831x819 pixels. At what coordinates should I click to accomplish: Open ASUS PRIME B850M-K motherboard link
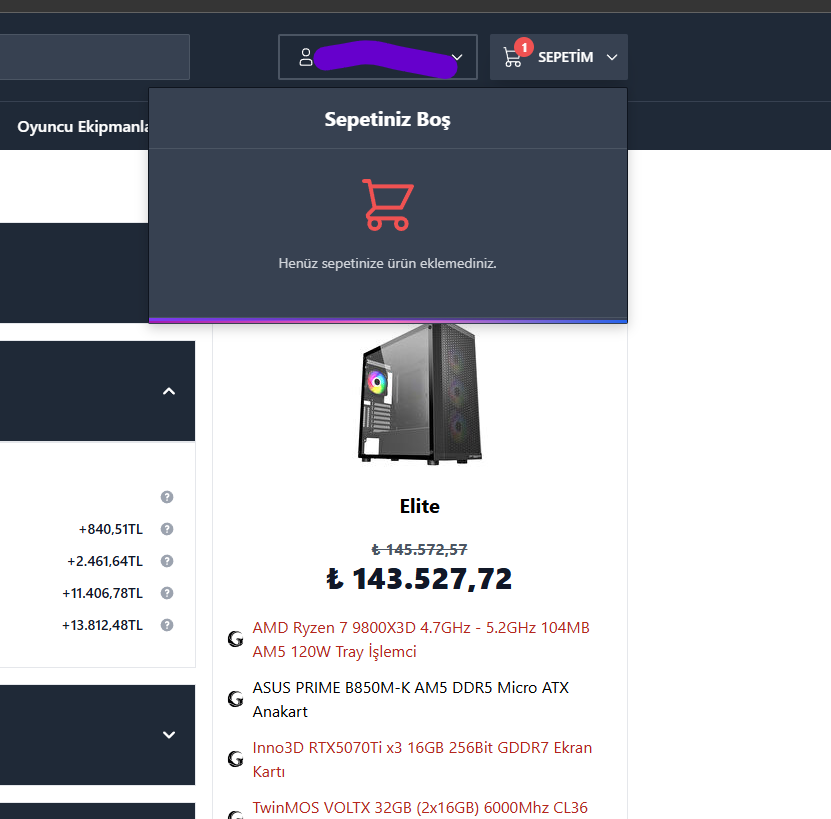pyautogui.click(x=411, y=699)
